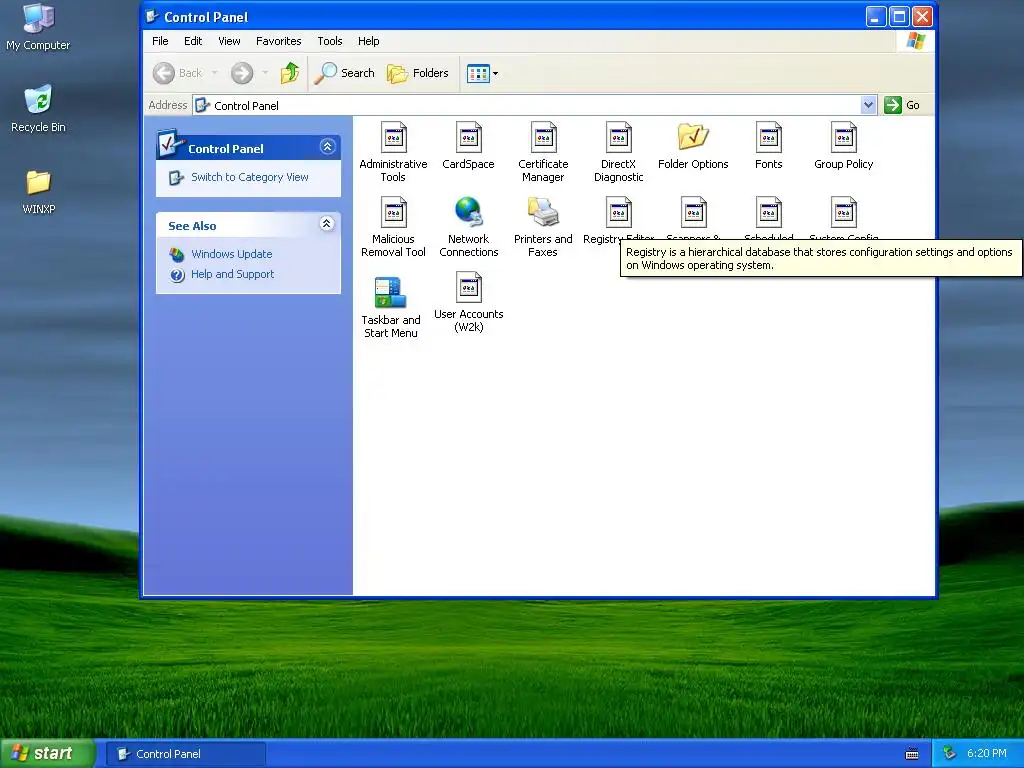This screenshot has width=1024, height=768.
Task: Open Taskbar and Start Menu
Action: pyautogui.click(x=391, y=292)
